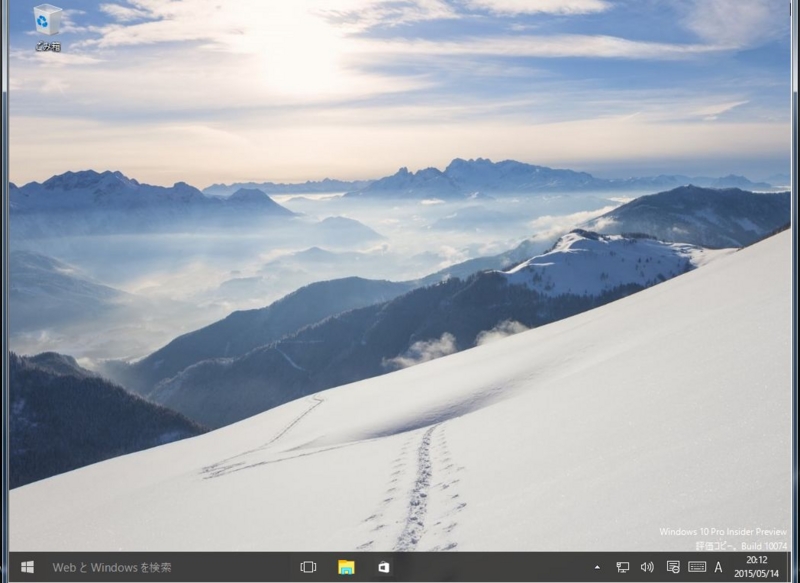Image resolution: width=800 pixels, height=583 pixels.
Task: Open the Recycle Bin desktop icon
Action: click(48, 28)
